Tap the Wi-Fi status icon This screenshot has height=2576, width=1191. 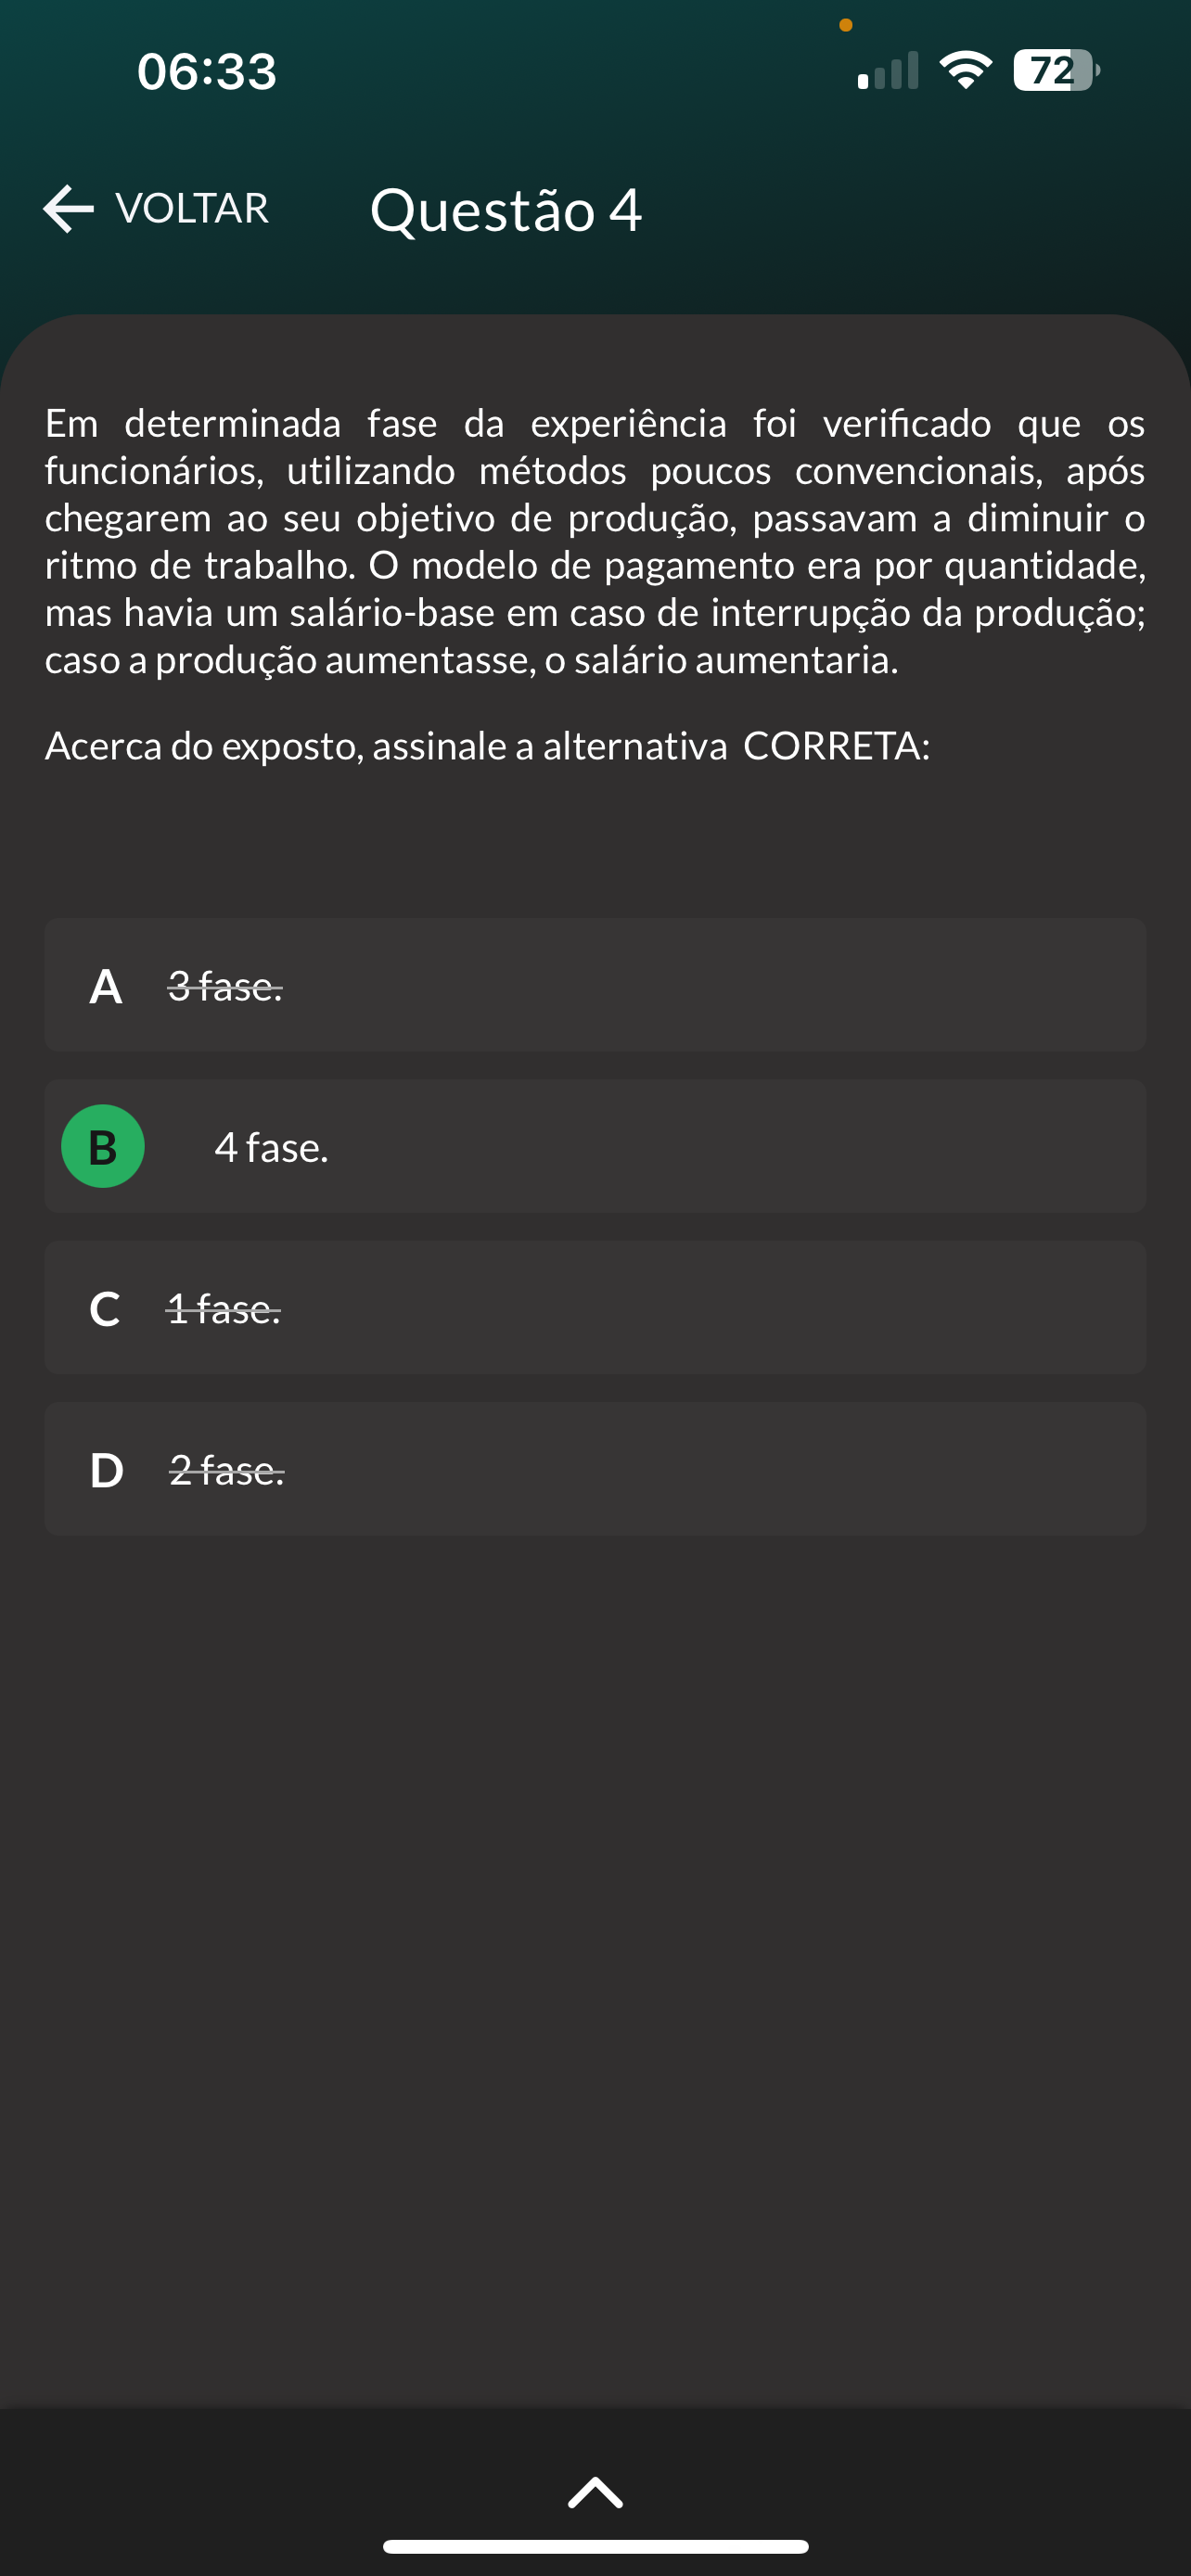pos(965,70)
